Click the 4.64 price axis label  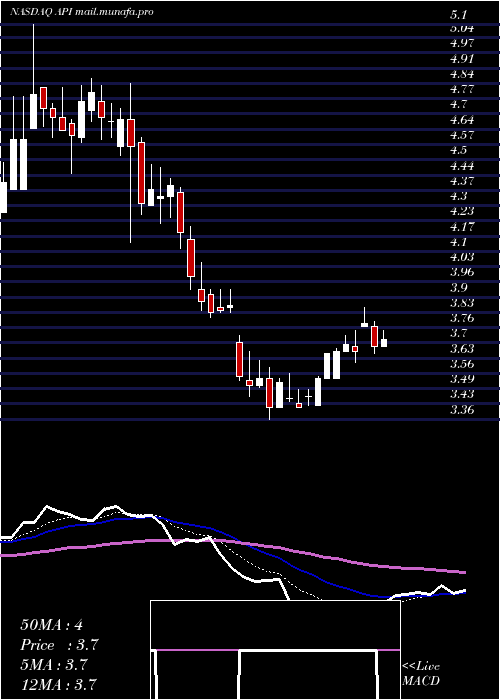(x=462, y=120)
